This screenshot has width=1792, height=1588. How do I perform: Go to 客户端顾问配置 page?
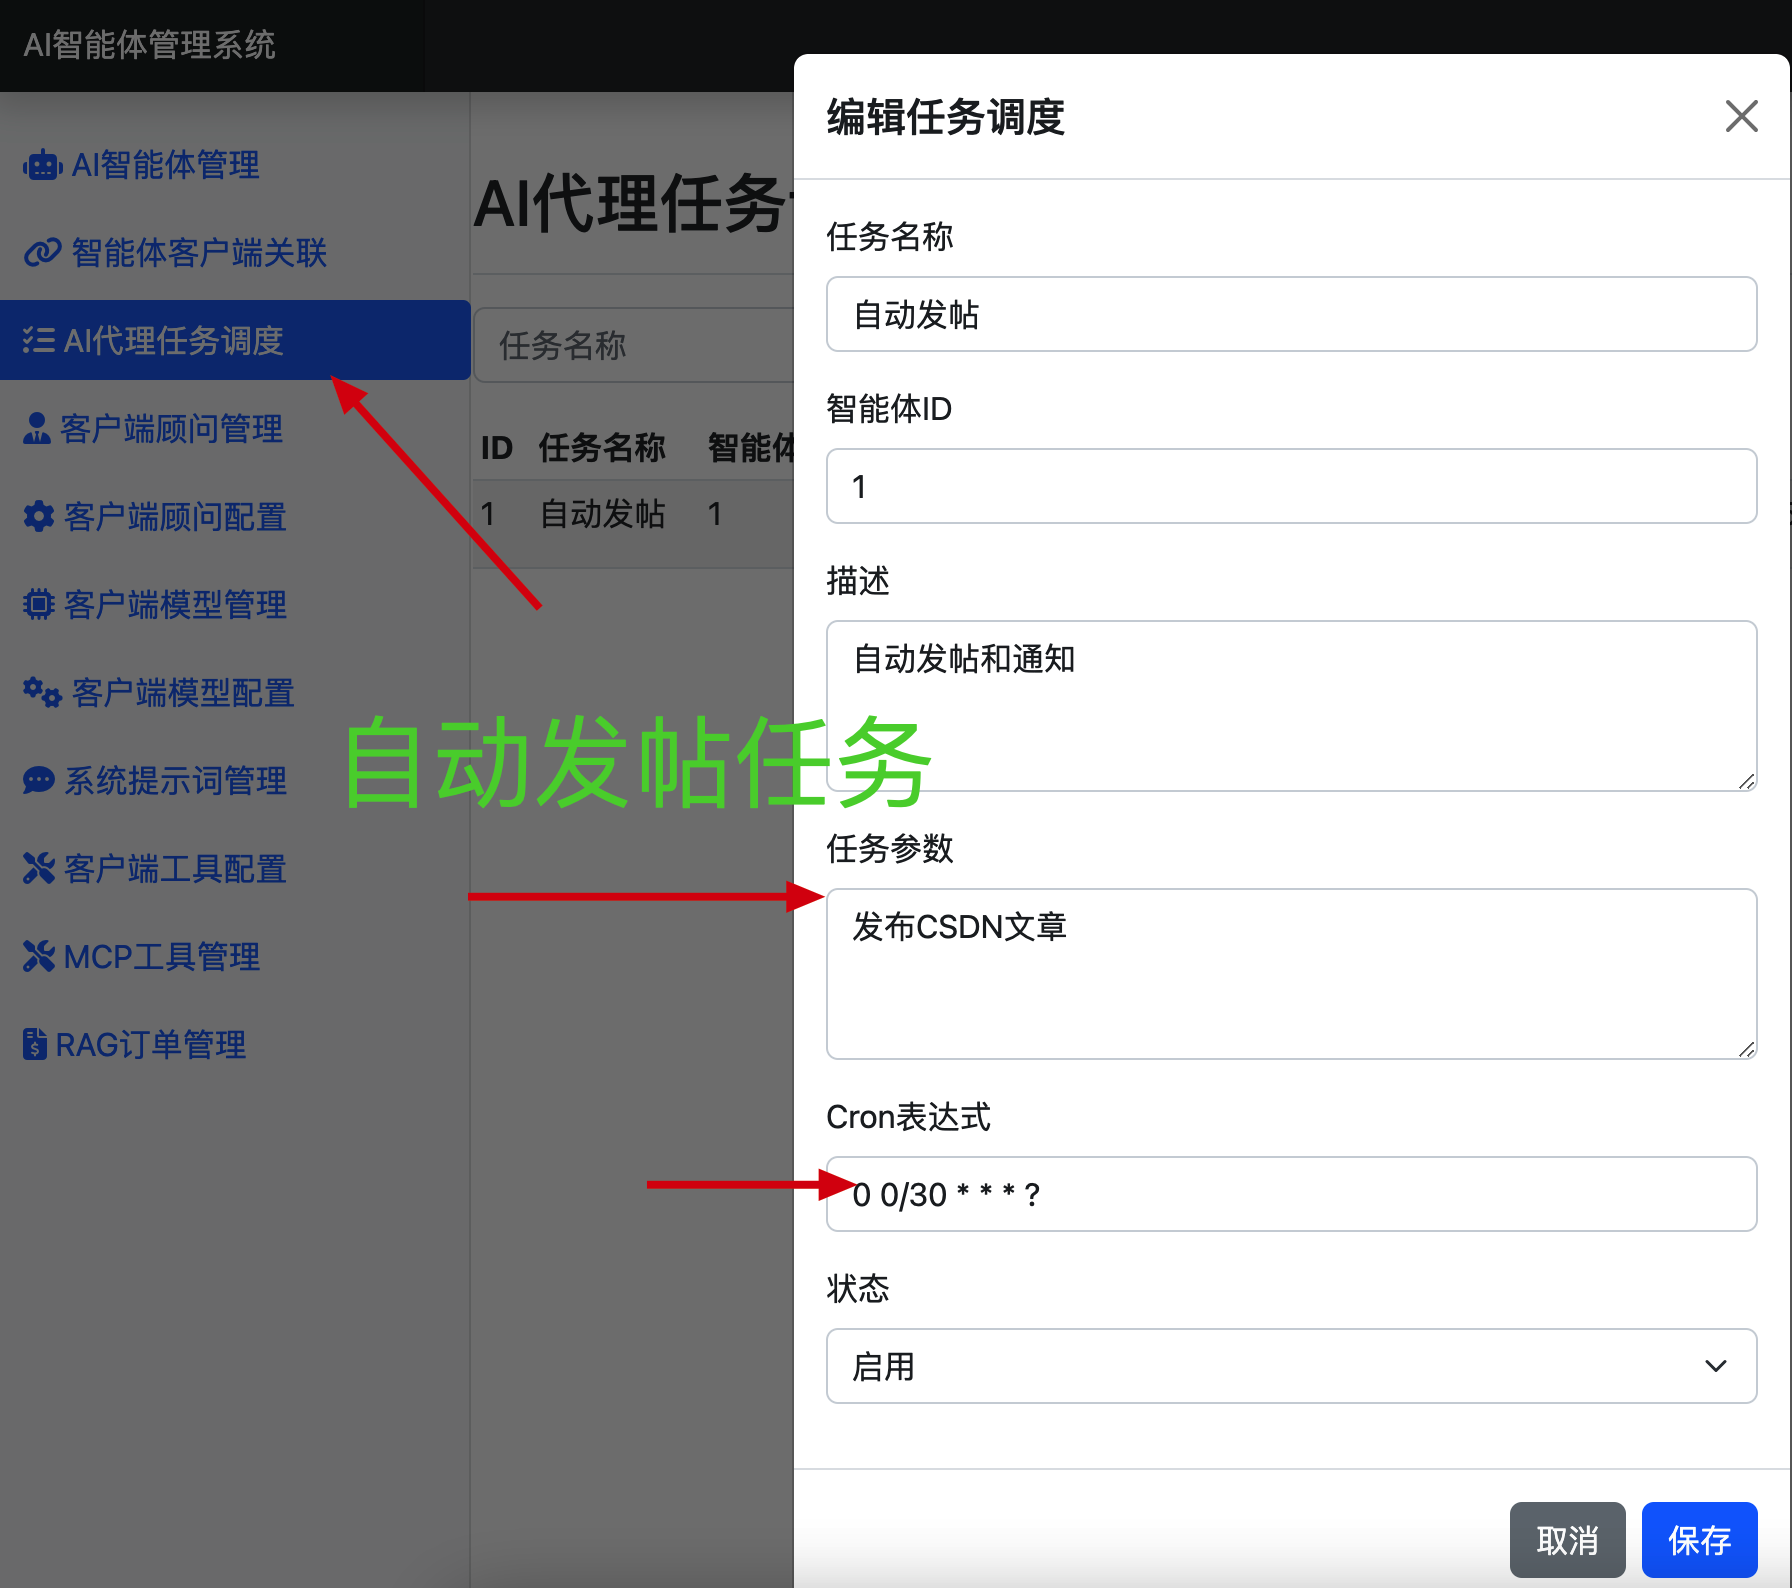coord(235,516)
